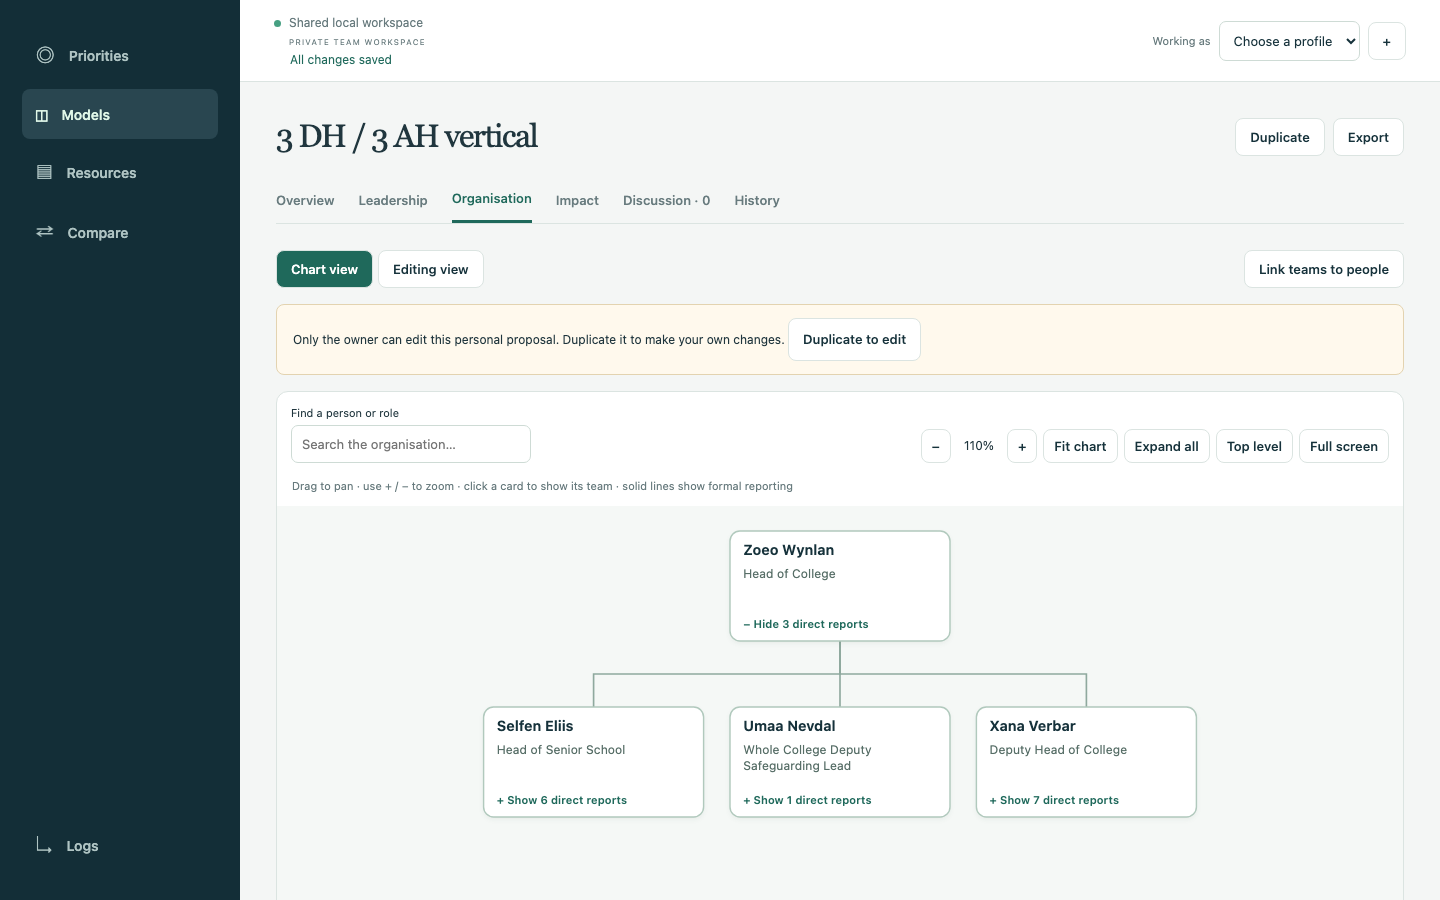Add a new profile with plus button

coord(1386,41)
